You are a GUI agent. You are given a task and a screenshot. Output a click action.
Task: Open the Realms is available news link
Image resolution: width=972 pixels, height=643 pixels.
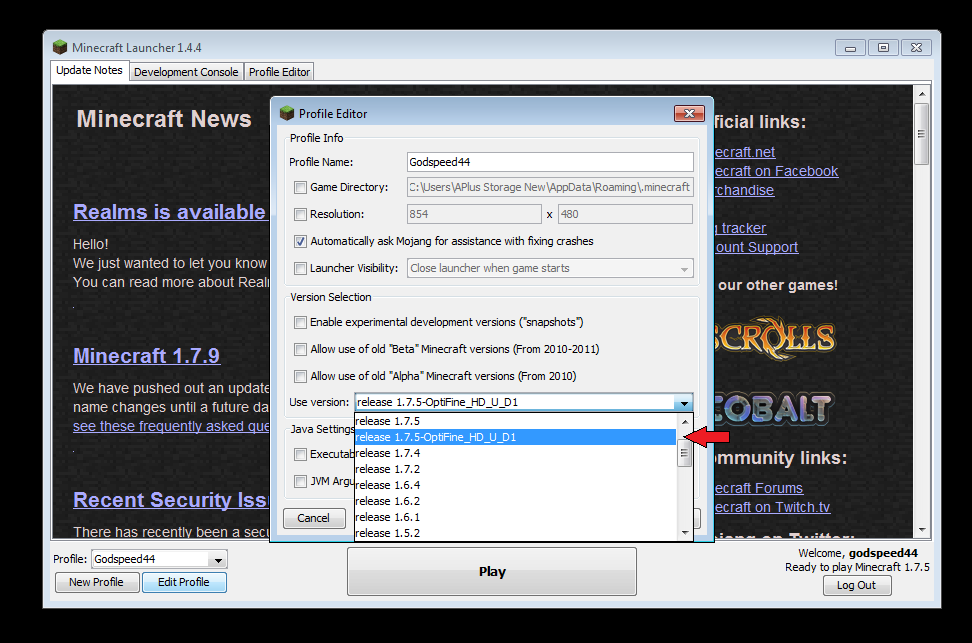coord(170,212)
